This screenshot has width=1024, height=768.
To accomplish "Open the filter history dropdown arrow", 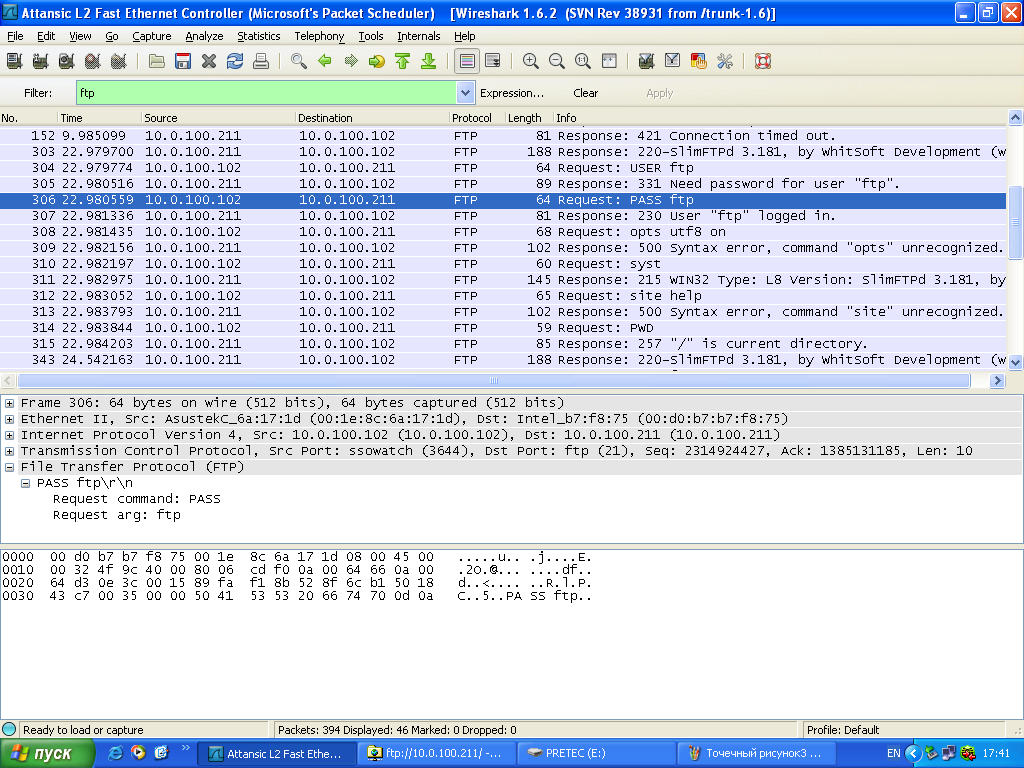I will (x=465, y=93).
